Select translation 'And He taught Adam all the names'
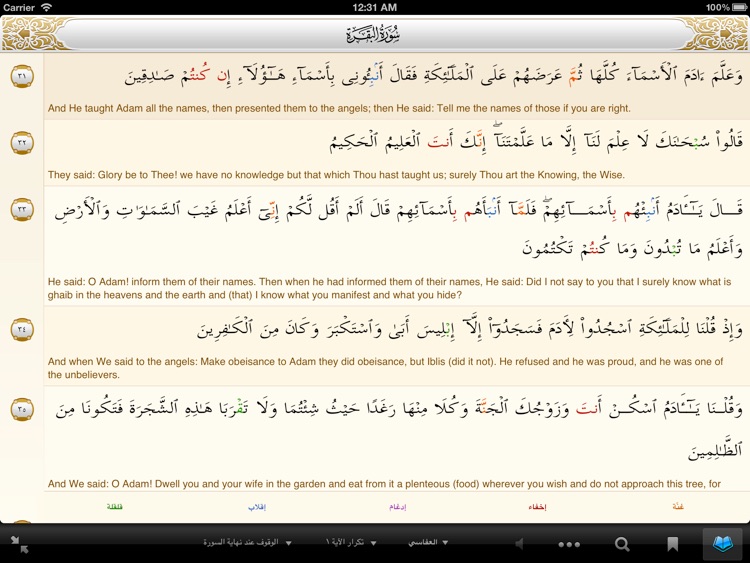Viewport: 750px width, 563px height. pyautogui.click(x=339, y=108)
